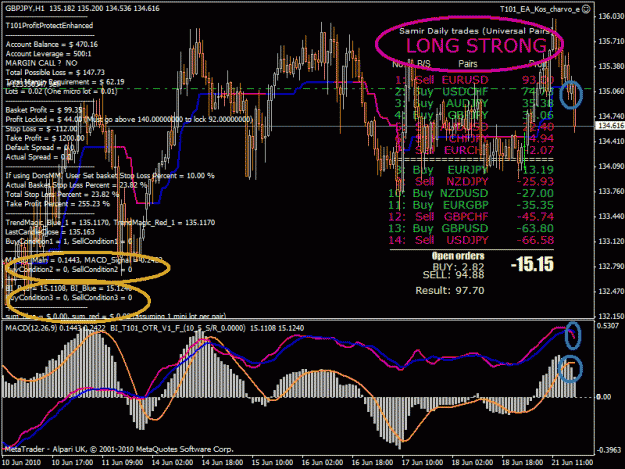Click the 'LONG STRONG' signal text
This screenshot has height=469, width=625.
tap(476, 46)
